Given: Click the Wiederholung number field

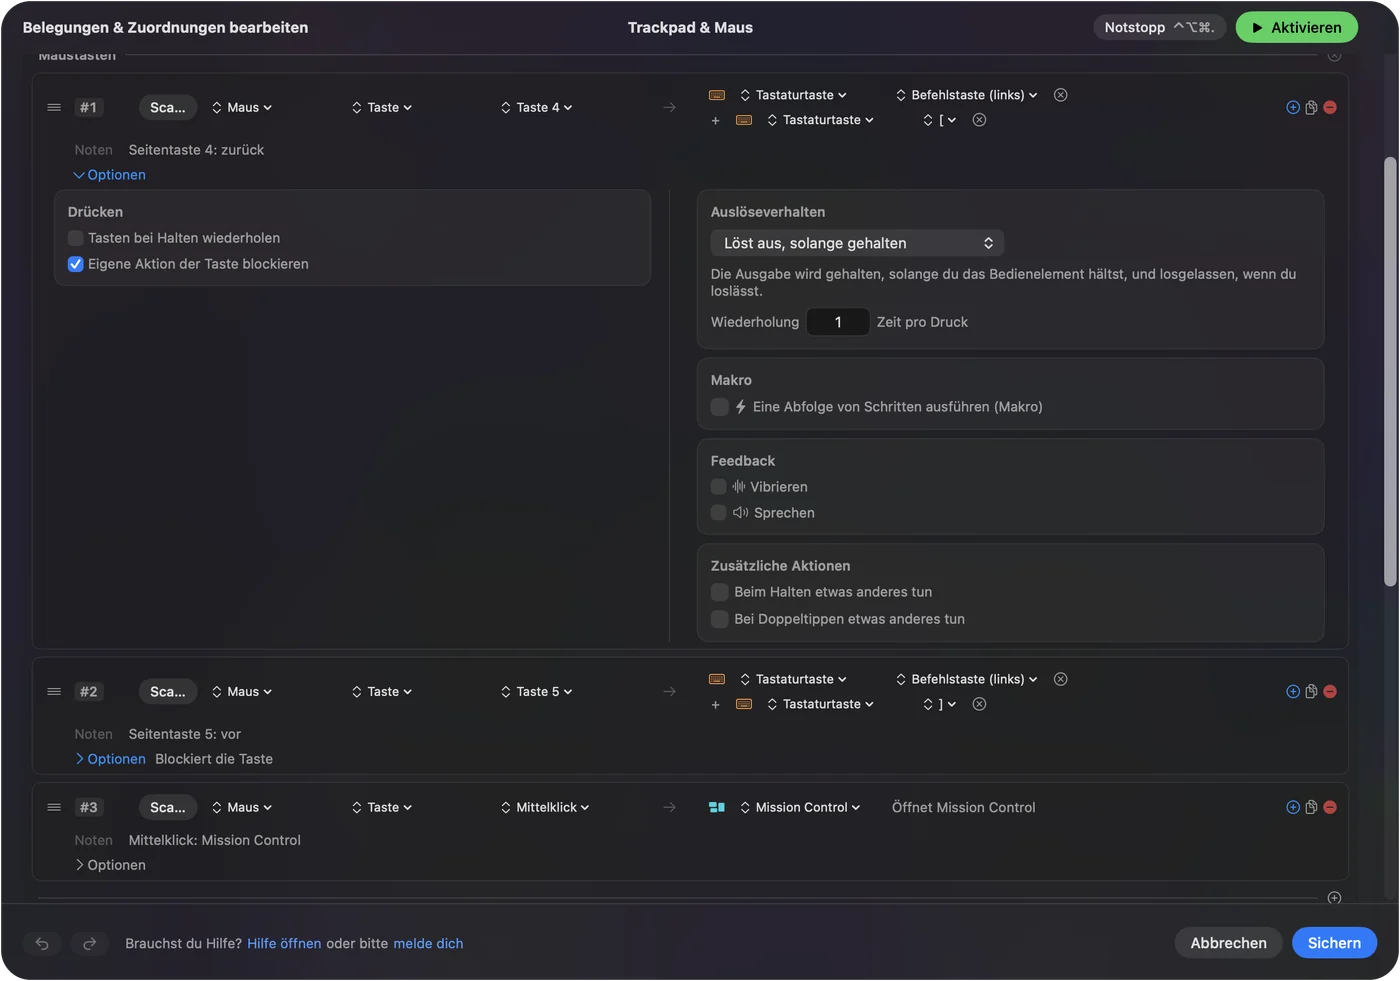Looking at the screenshot, I should tap(838, 322).
